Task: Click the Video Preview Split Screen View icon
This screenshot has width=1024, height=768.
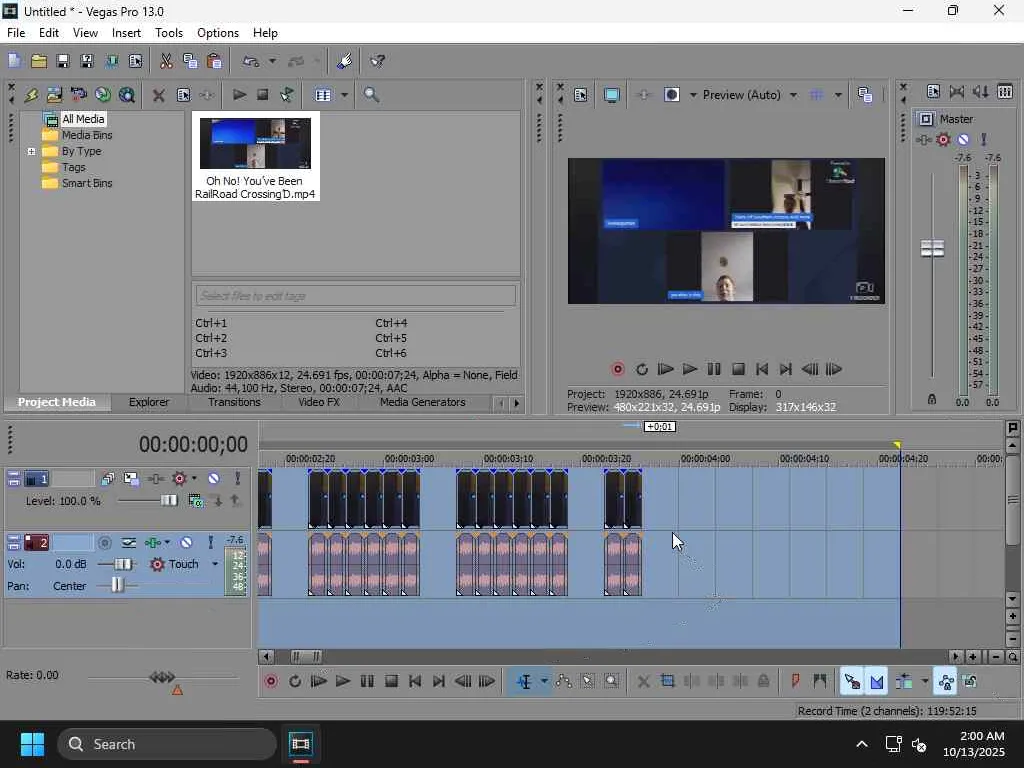Action: click(x=672, y=95)
